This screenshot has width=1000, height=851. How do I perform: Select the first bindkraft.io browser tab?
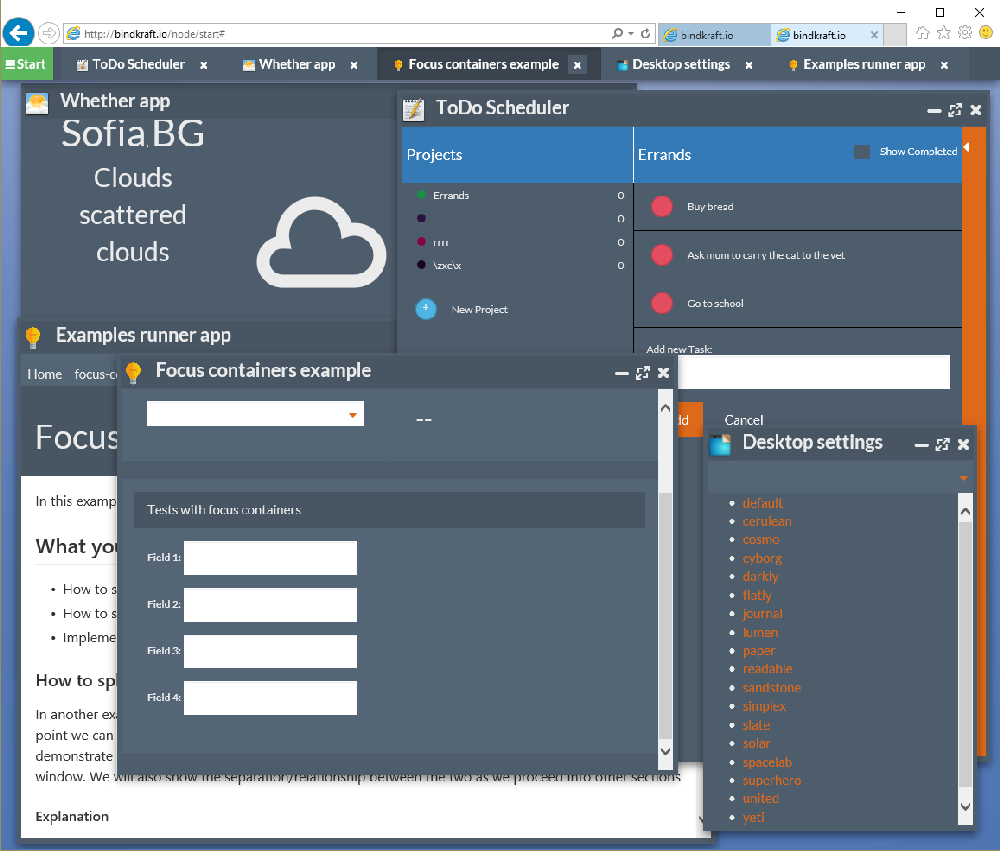714,35
